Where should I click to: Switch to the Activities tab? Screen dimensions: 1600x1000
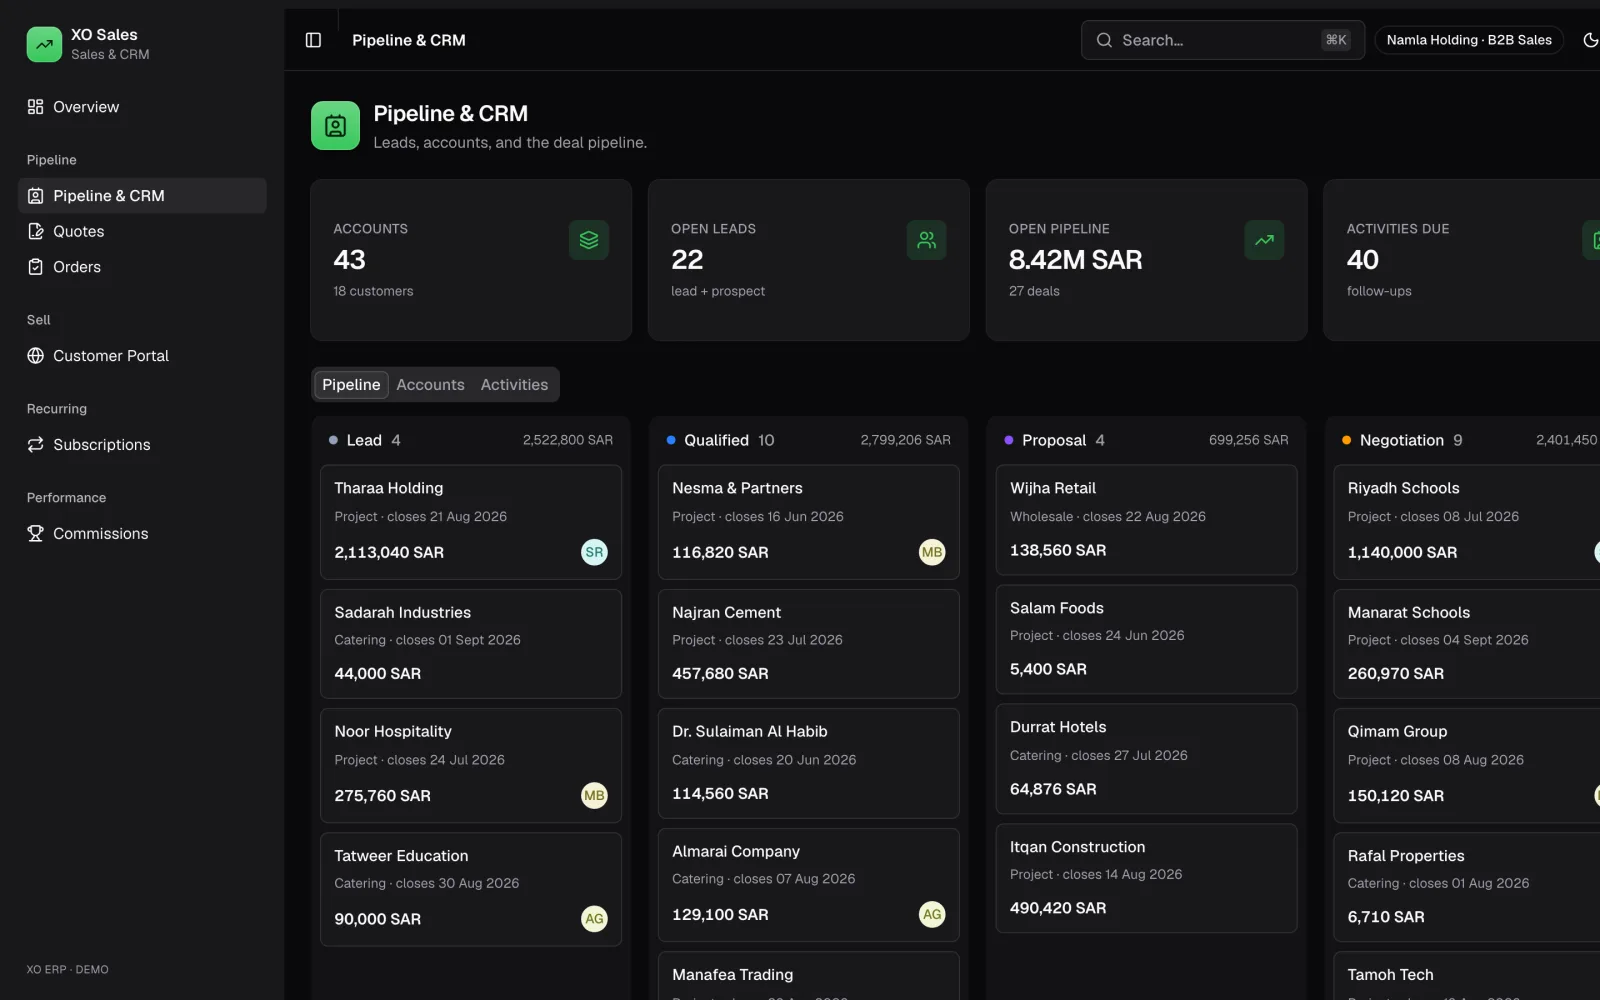click(514, 385)
